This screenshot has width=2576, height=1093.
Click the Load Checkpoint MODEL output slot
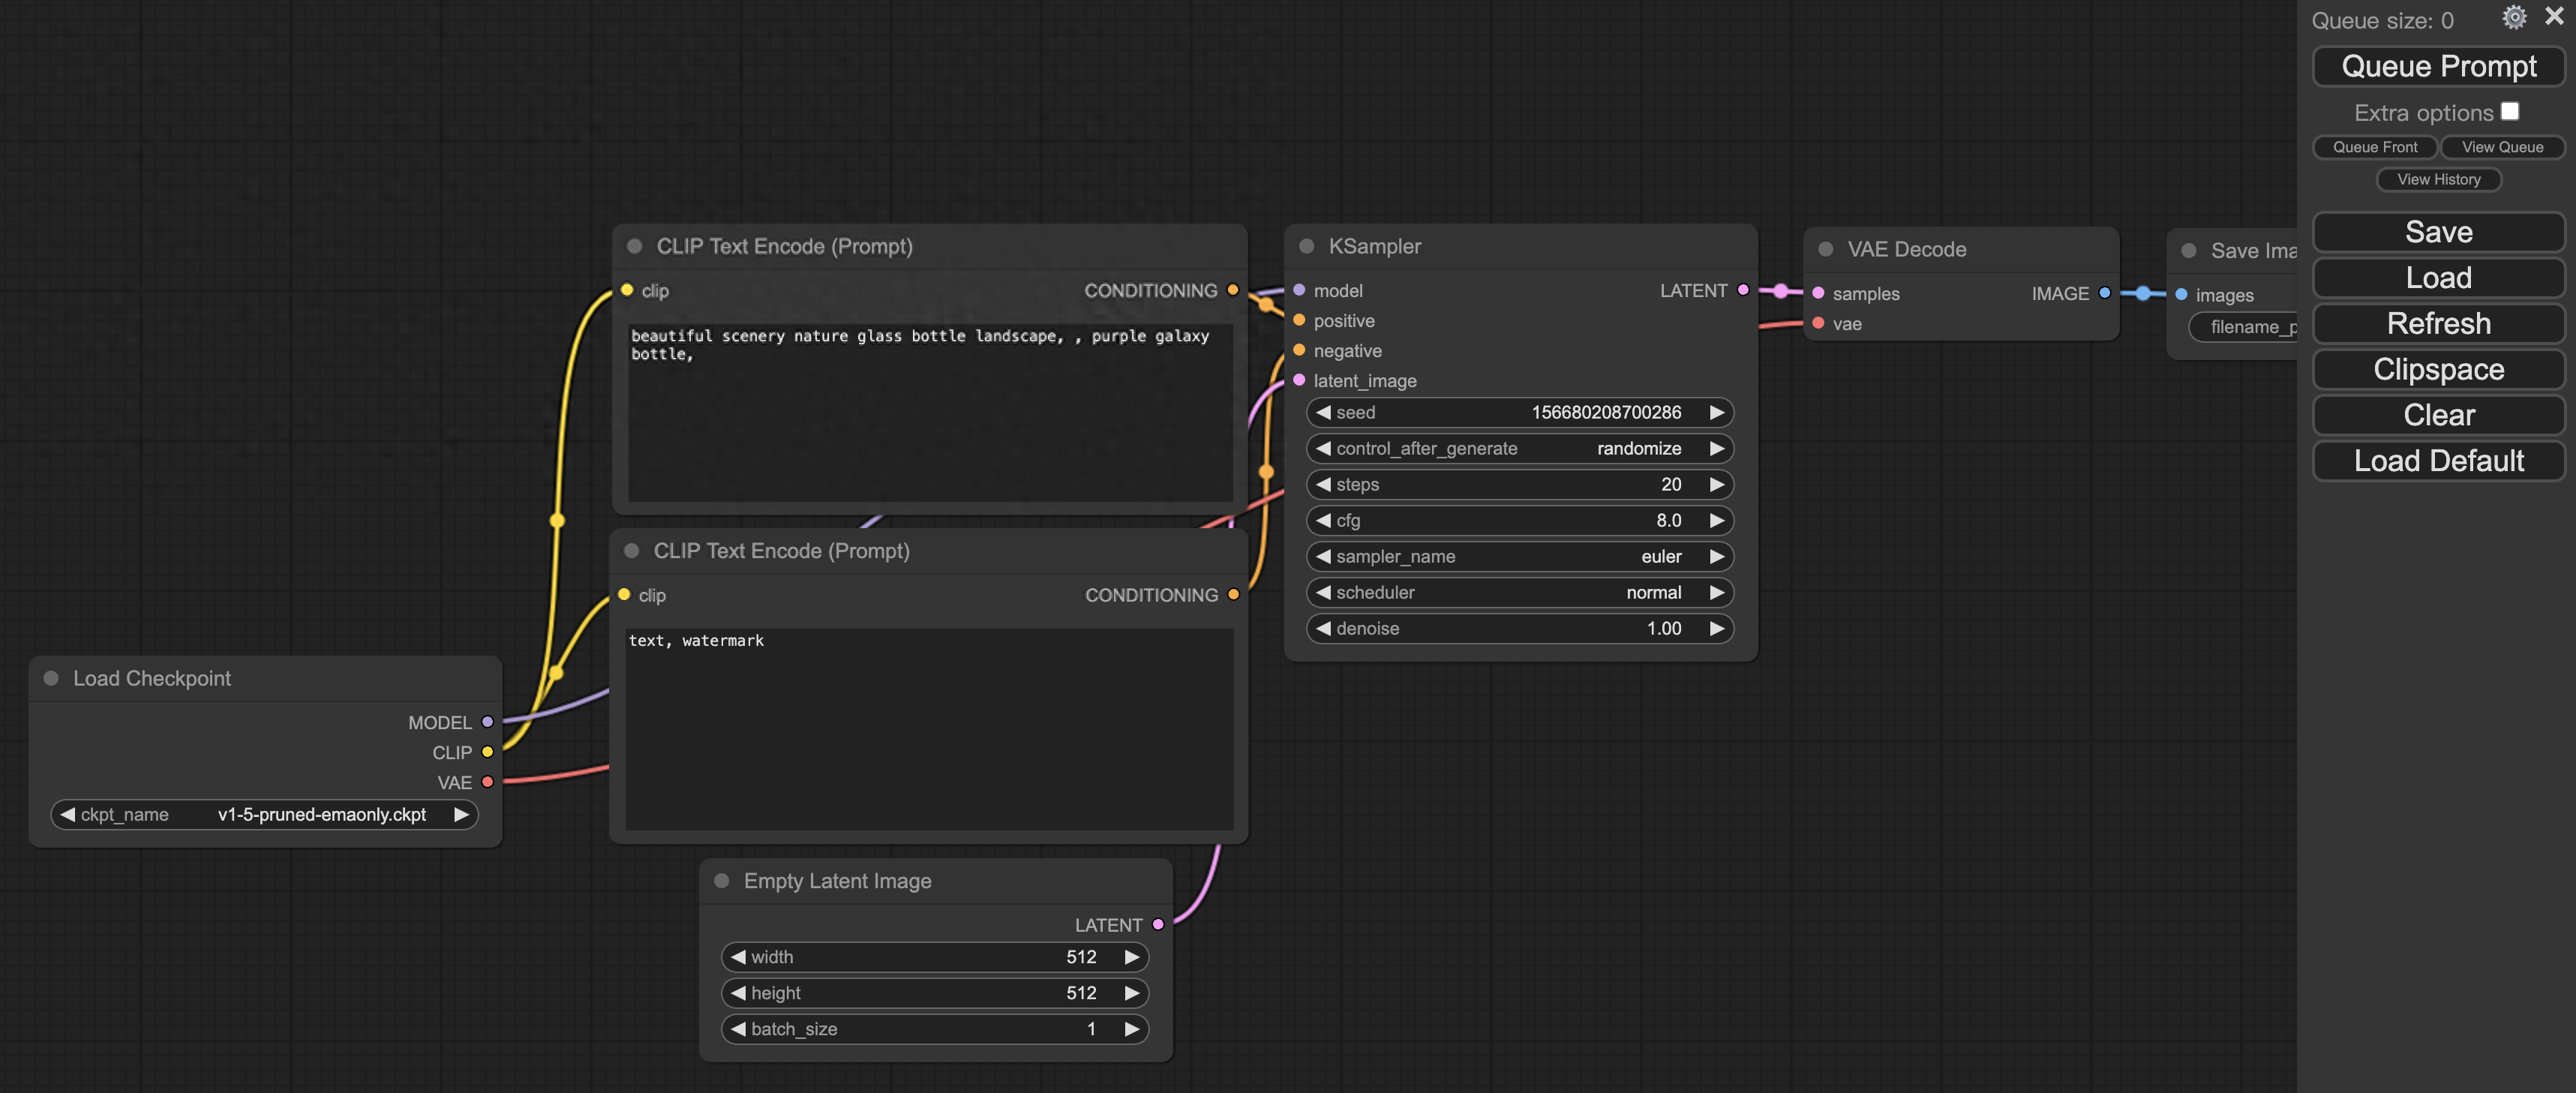[487, 722]
